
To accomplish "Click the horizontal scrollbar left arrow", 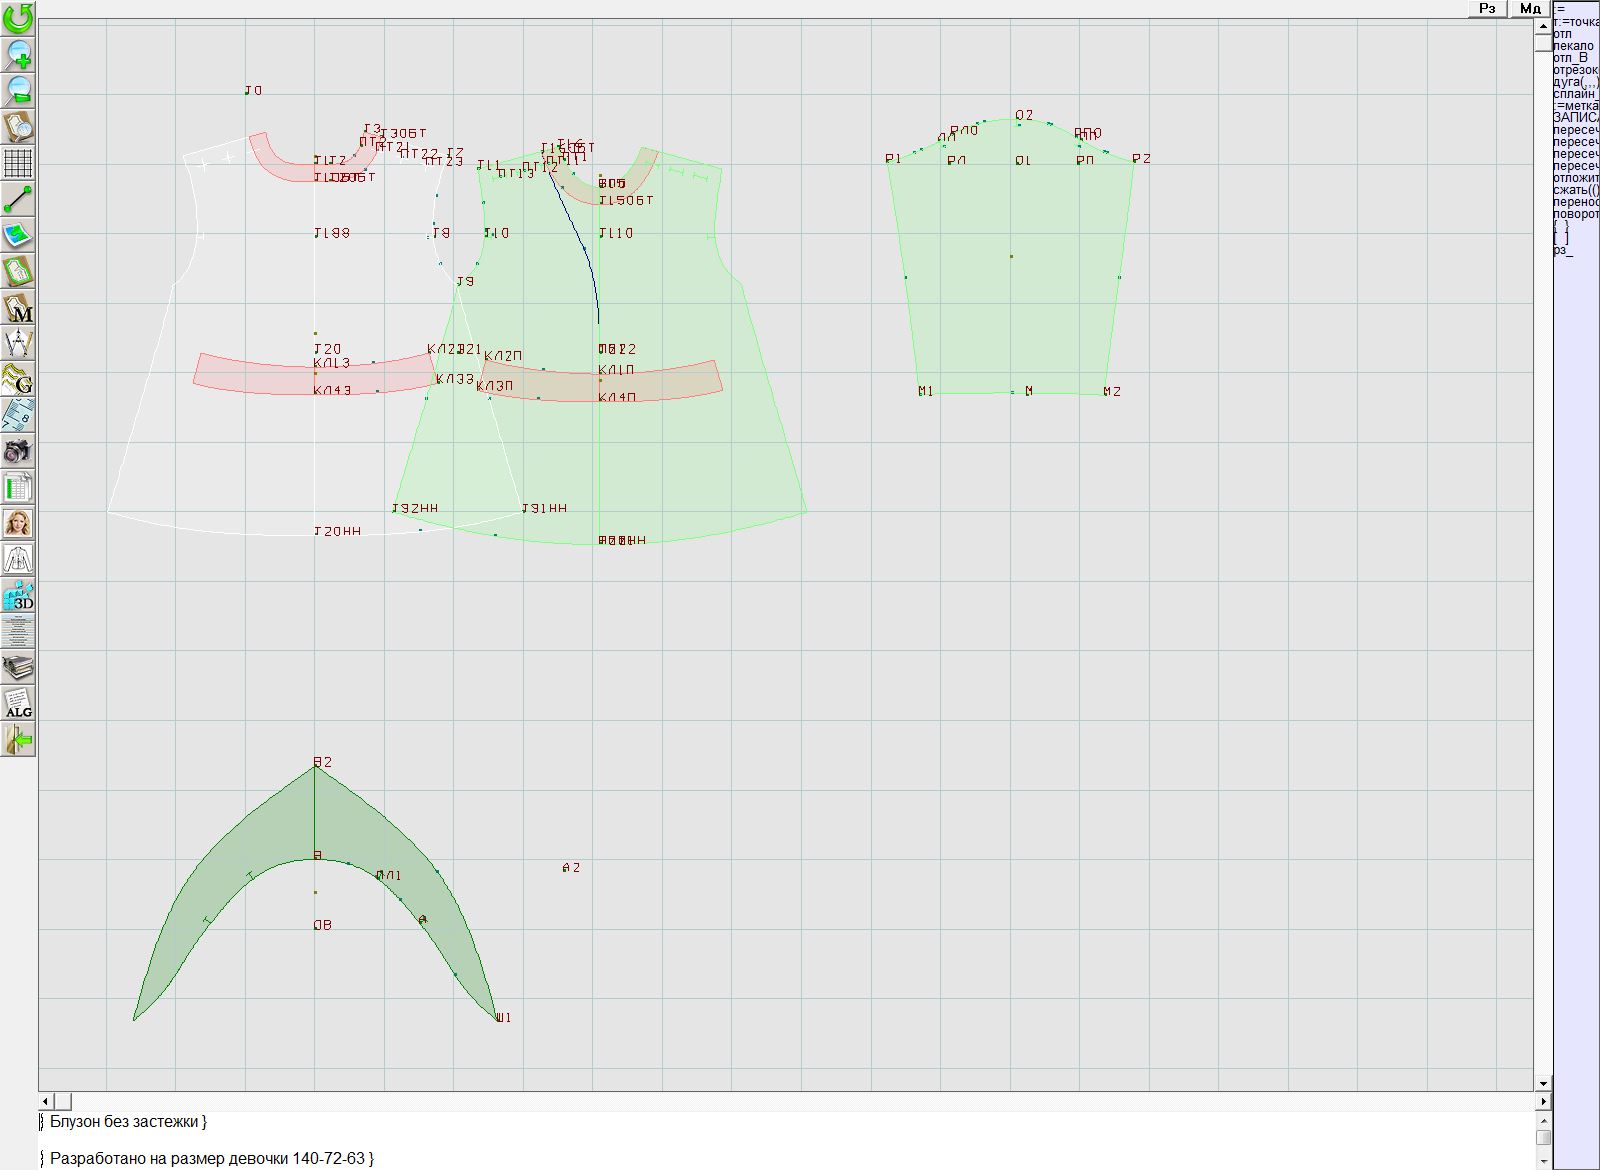I will coord(45,1101).
